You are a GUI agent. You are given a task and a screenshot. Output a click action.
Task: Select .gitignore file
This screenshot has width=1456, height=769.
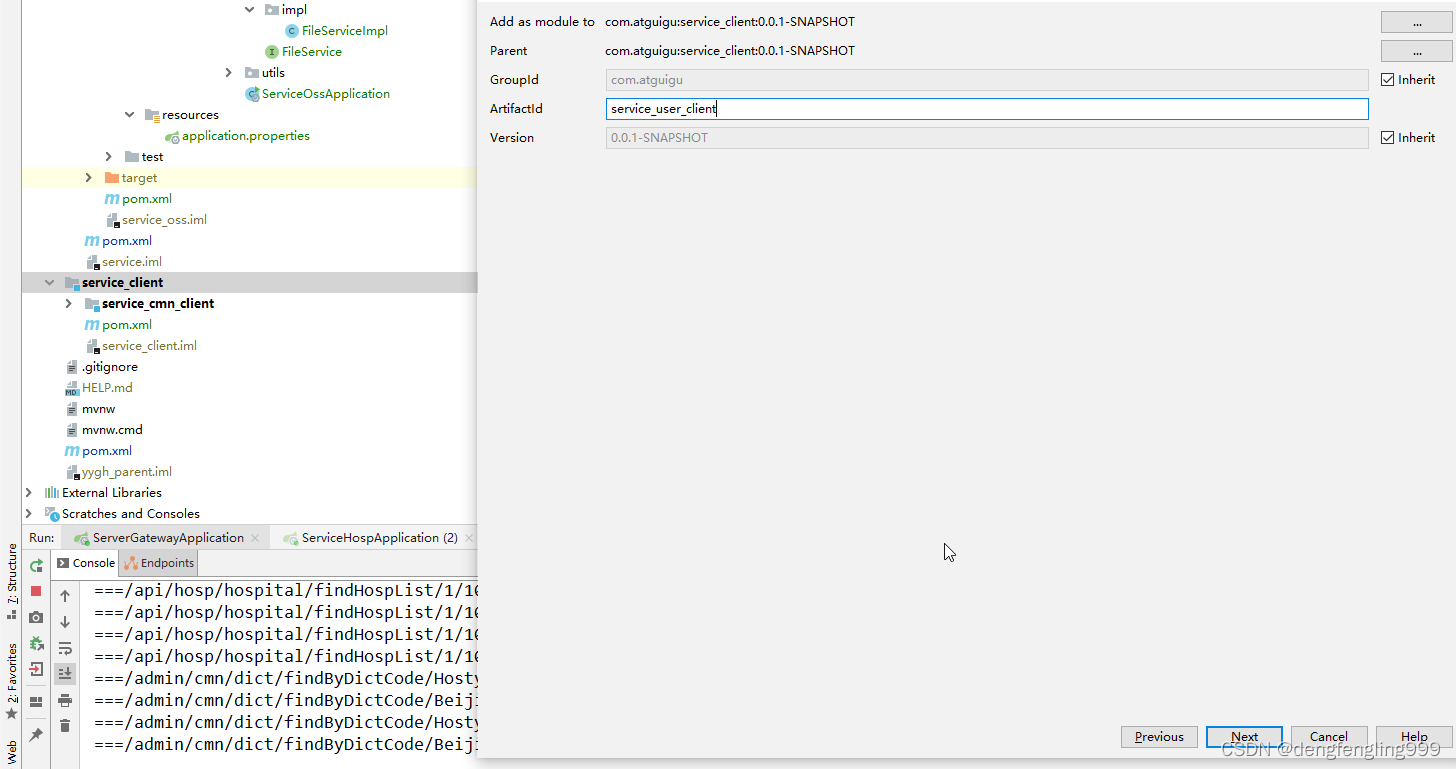pyautogui.click(x=110, y=367)
